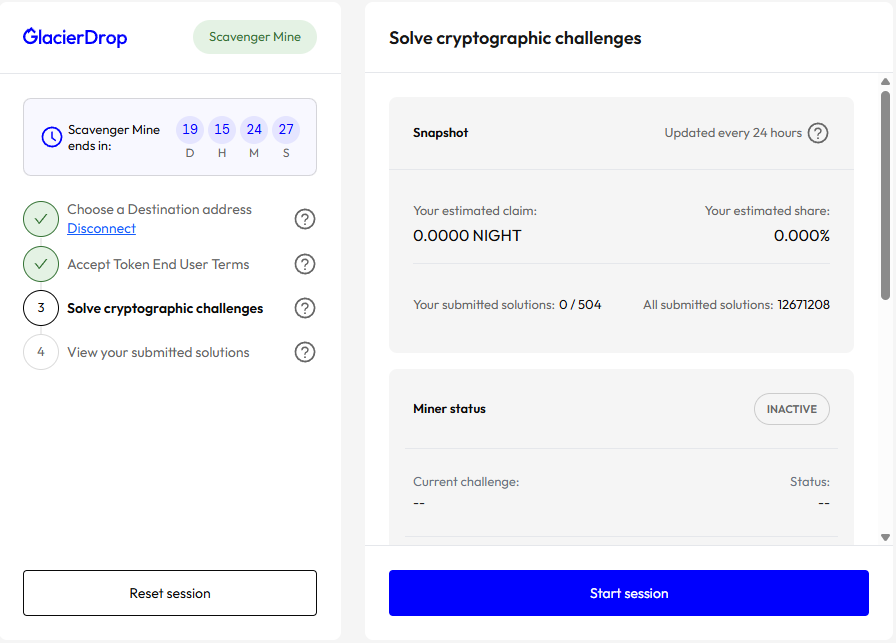Open help for Solve cryptographic challenges step

(x=305, y=308)
